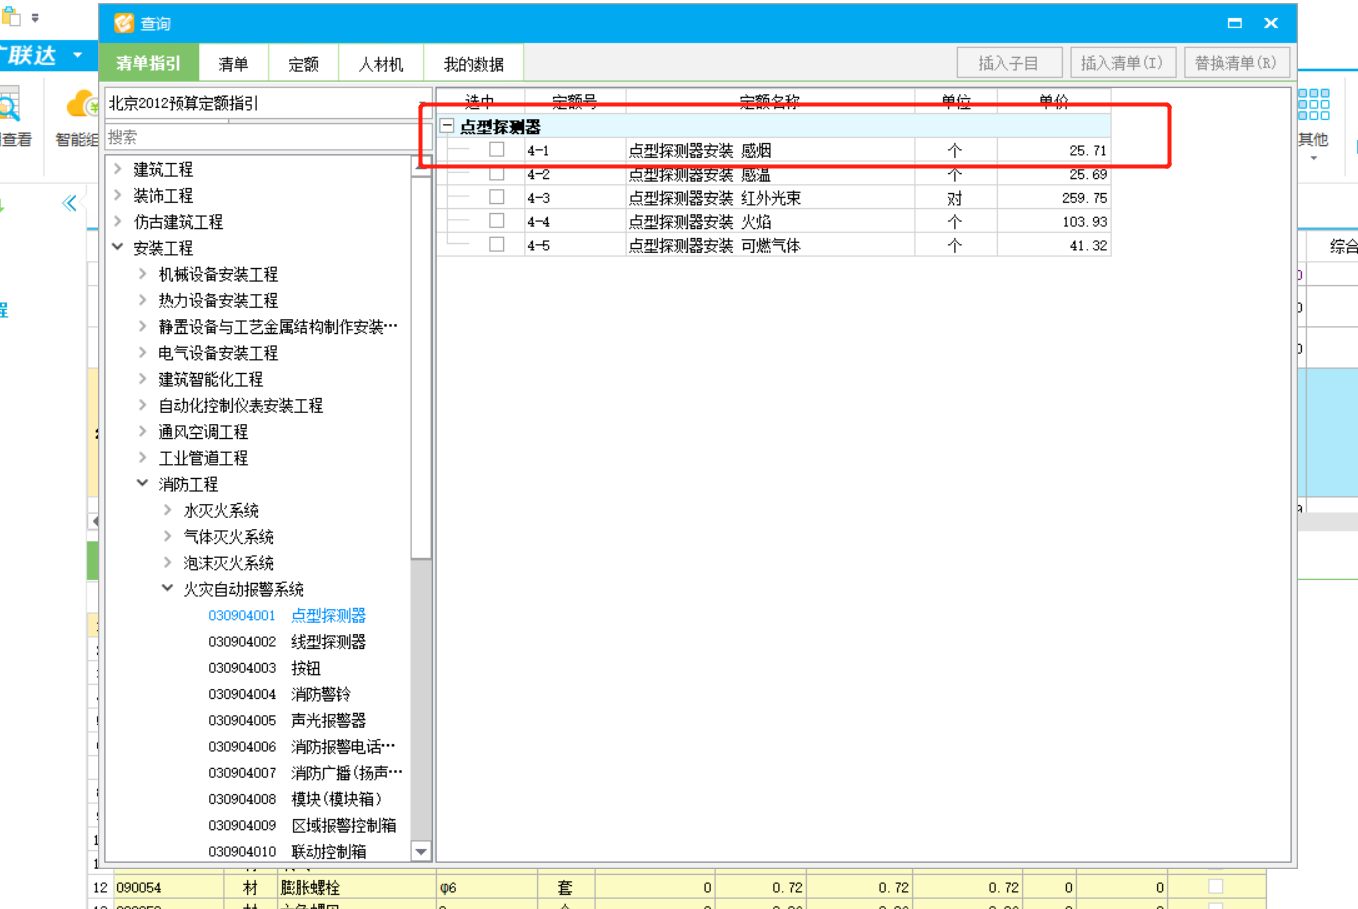The width and height of the screenshot is (1358, 909).
Task: Open the 定额 tab
Action: coord(303,64)
